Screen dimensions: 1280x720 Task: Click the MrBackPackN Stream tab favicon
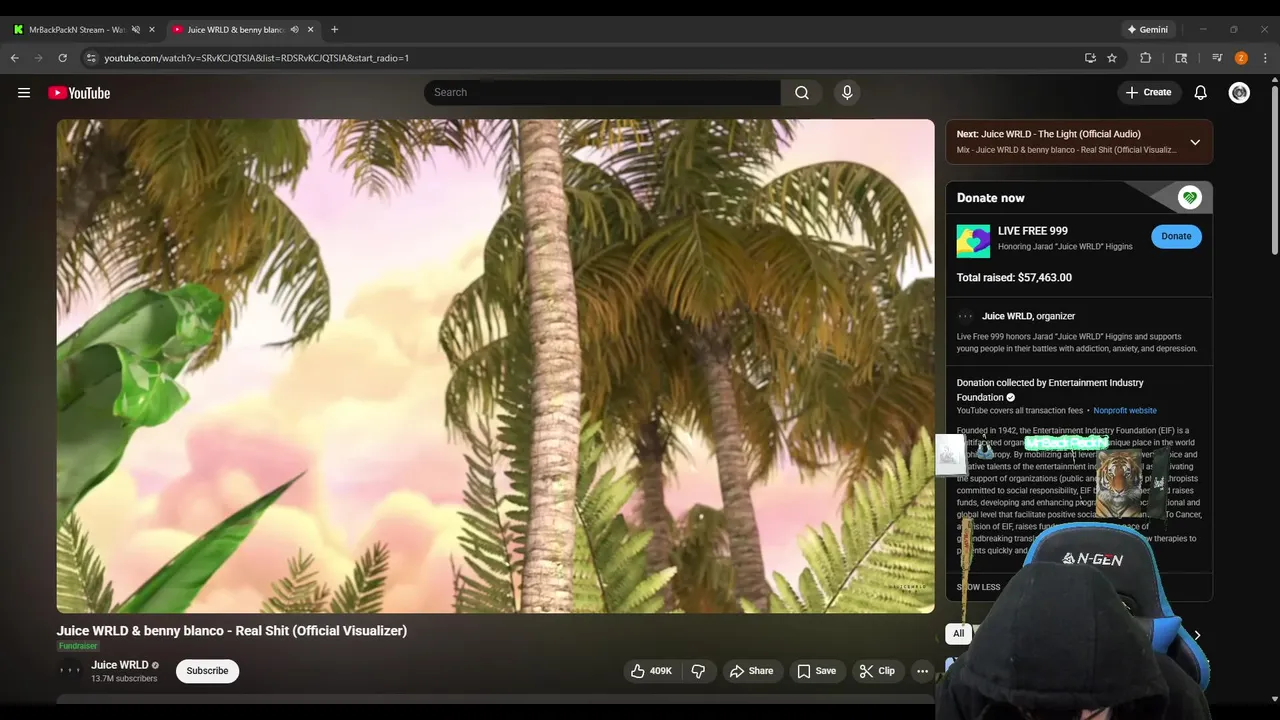point(18,30)
